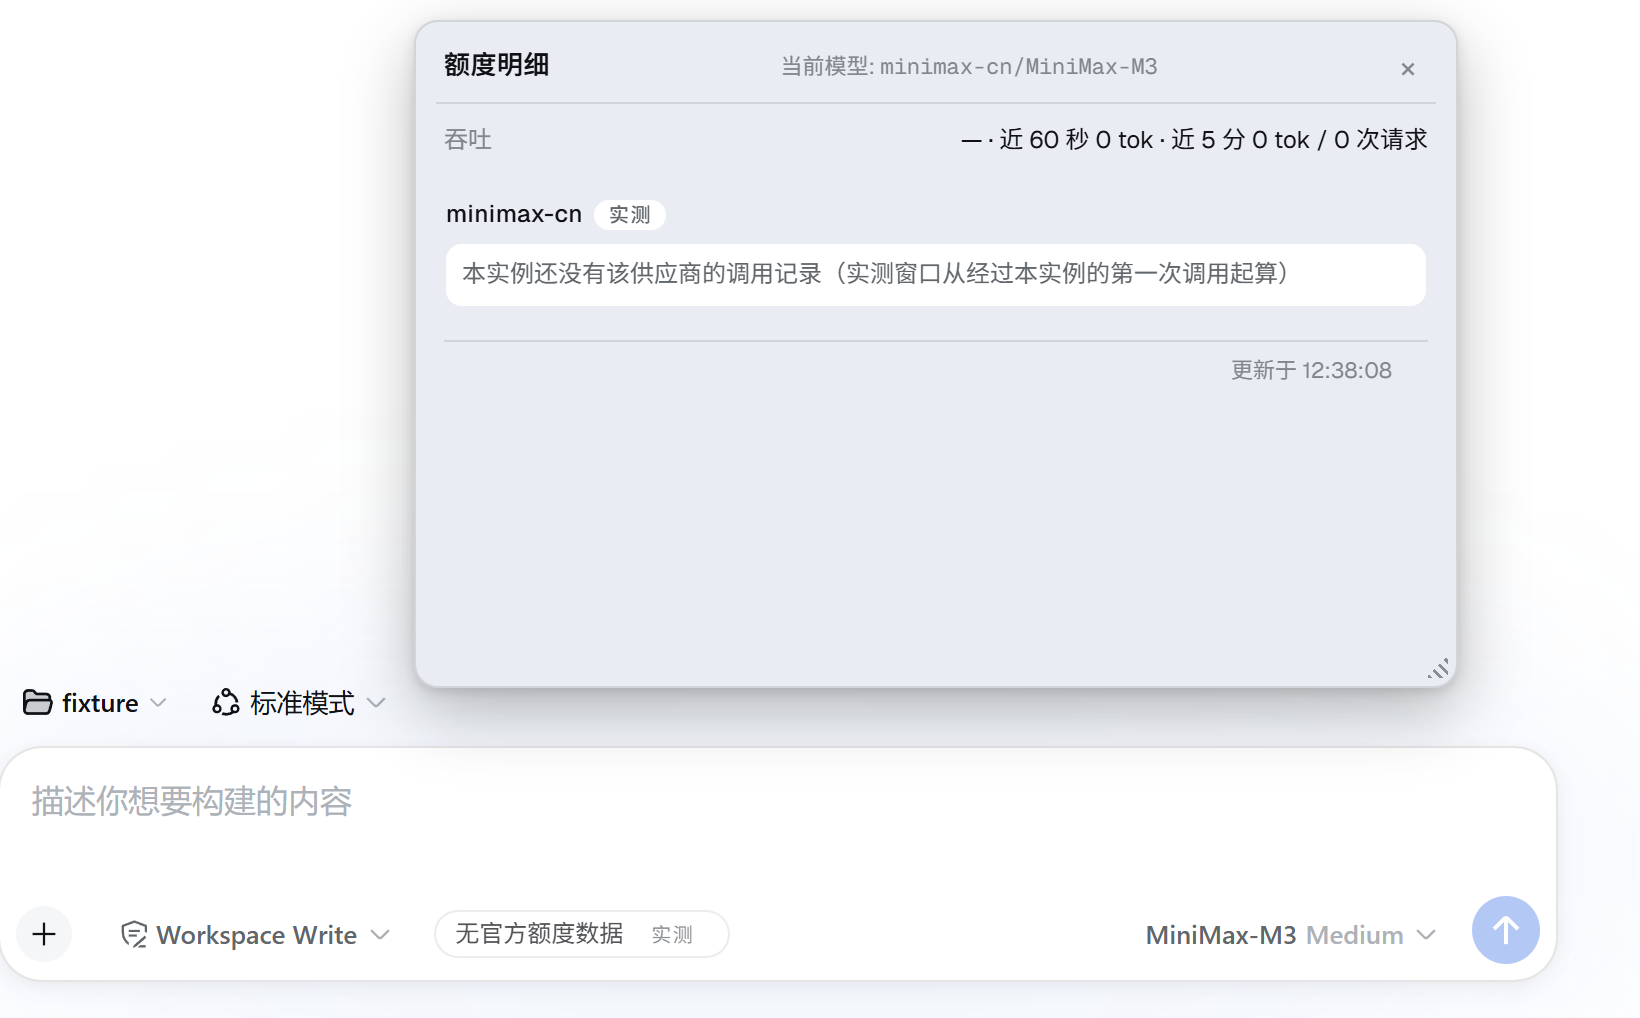The height and width of the screenshot is (1018, 1640).
Task: Click the 额度明细 title
Action: point(497,65)
